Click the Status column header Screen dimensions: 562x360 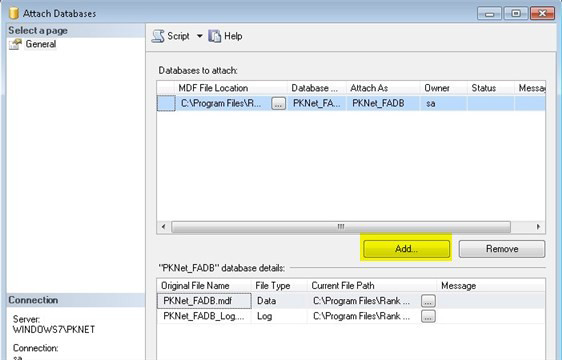(x=491, y=88)
